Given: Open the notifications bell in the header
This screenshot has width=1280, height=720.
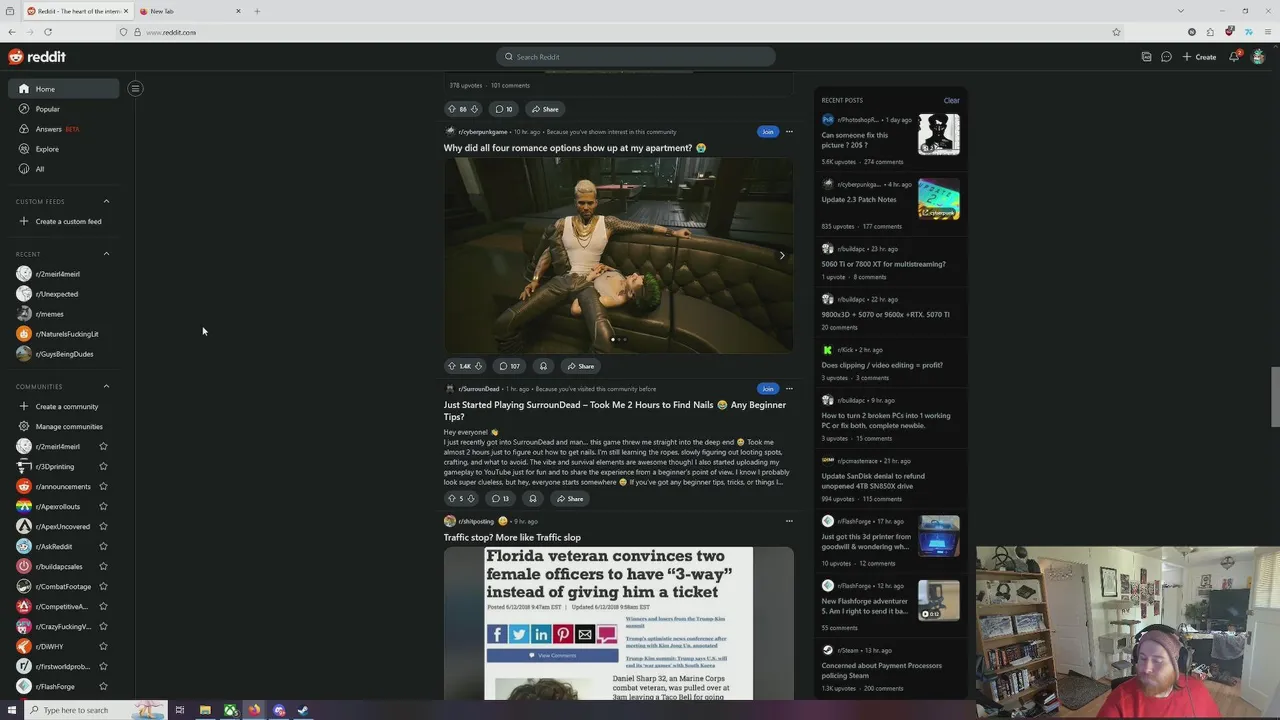Looking at the screenshot, I should click(1235, 57).
